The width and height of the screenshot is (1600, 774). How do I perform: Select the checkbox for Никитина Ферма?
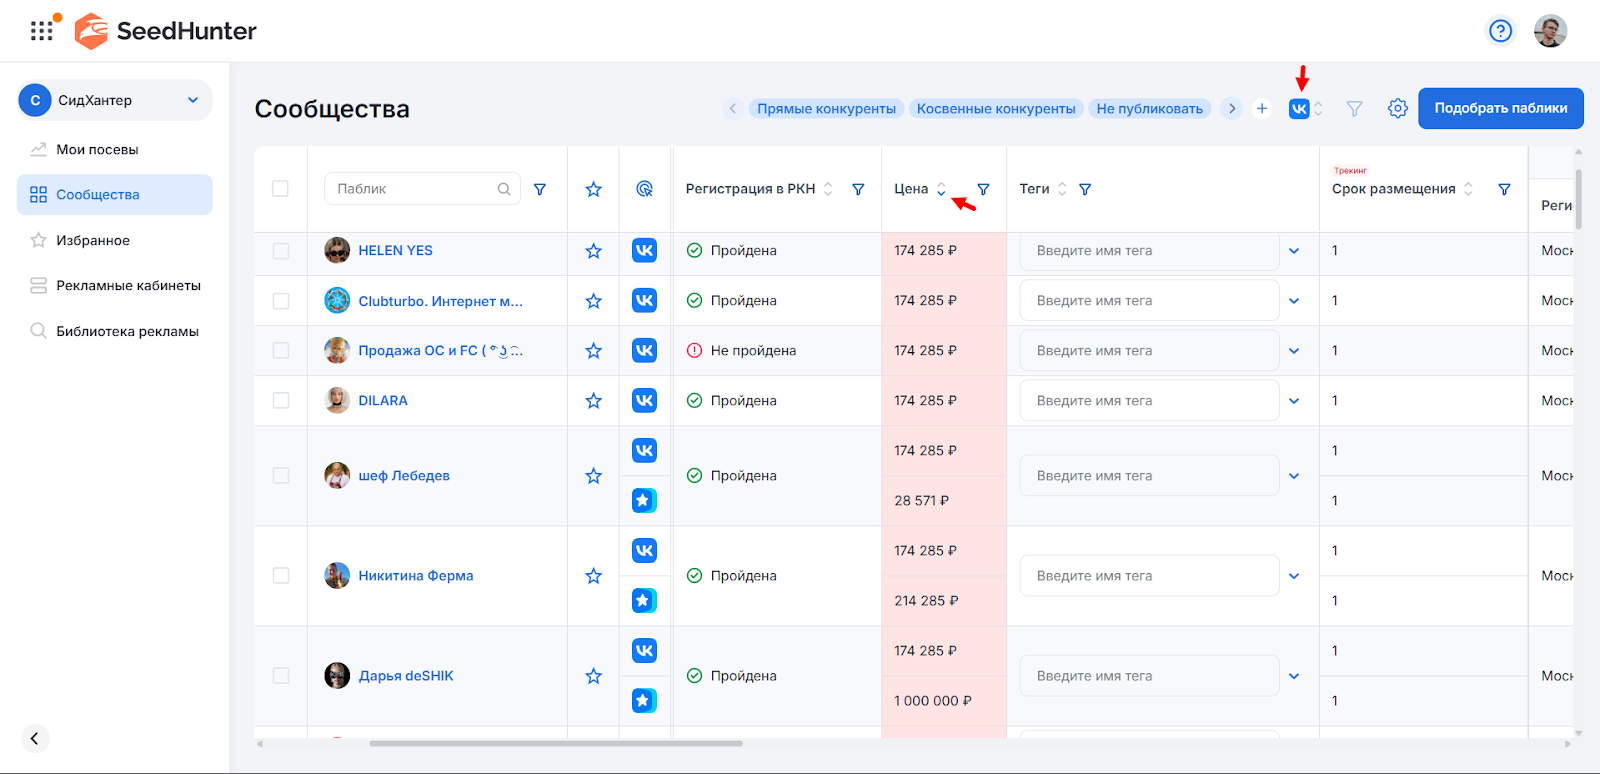pyautogui.click(x=281, y=576)
